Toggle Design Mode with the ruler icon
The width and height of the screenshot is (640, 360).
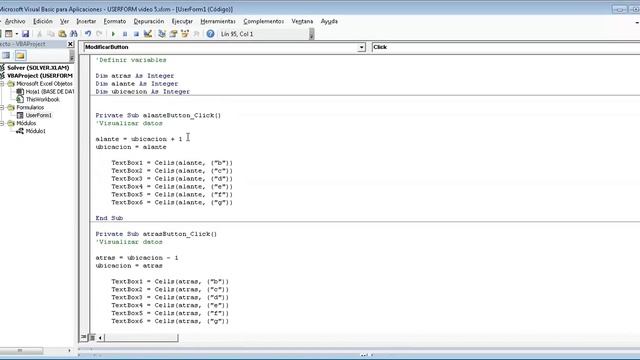[148, 34]
